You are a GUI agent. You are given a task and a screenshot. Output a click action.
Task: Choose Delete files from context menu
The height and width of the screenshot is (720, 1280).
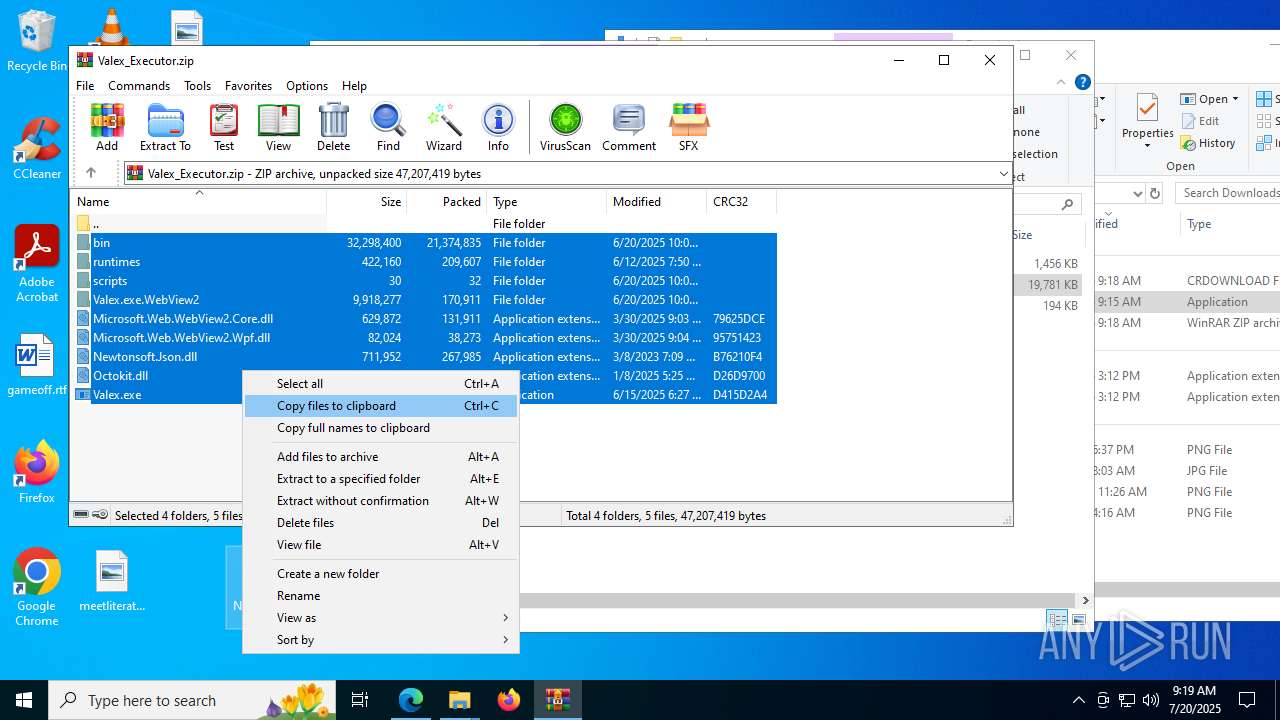[x=381, y=523]
